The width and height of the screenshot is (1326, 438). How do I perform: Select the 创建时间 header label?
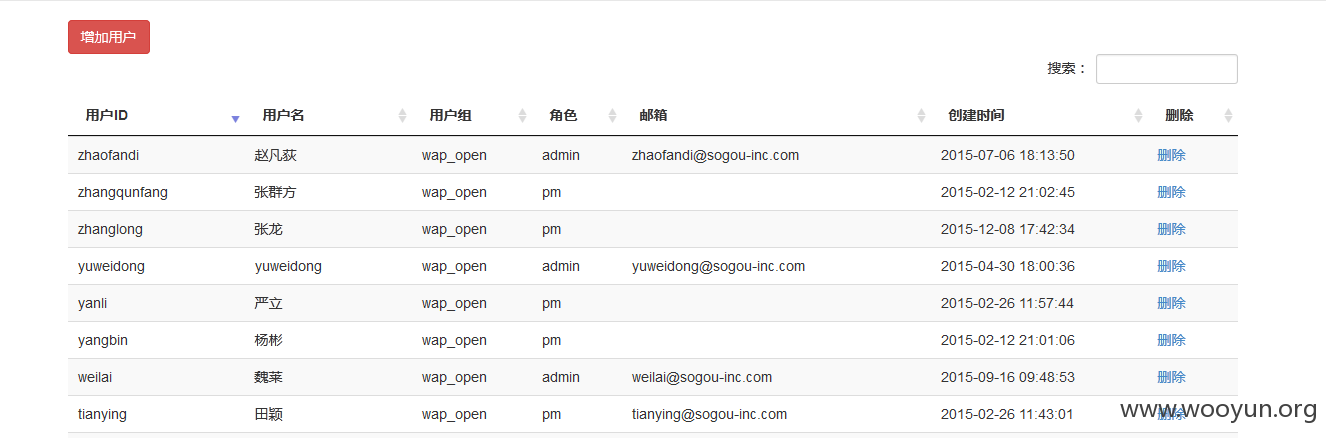tap(976, 115)
